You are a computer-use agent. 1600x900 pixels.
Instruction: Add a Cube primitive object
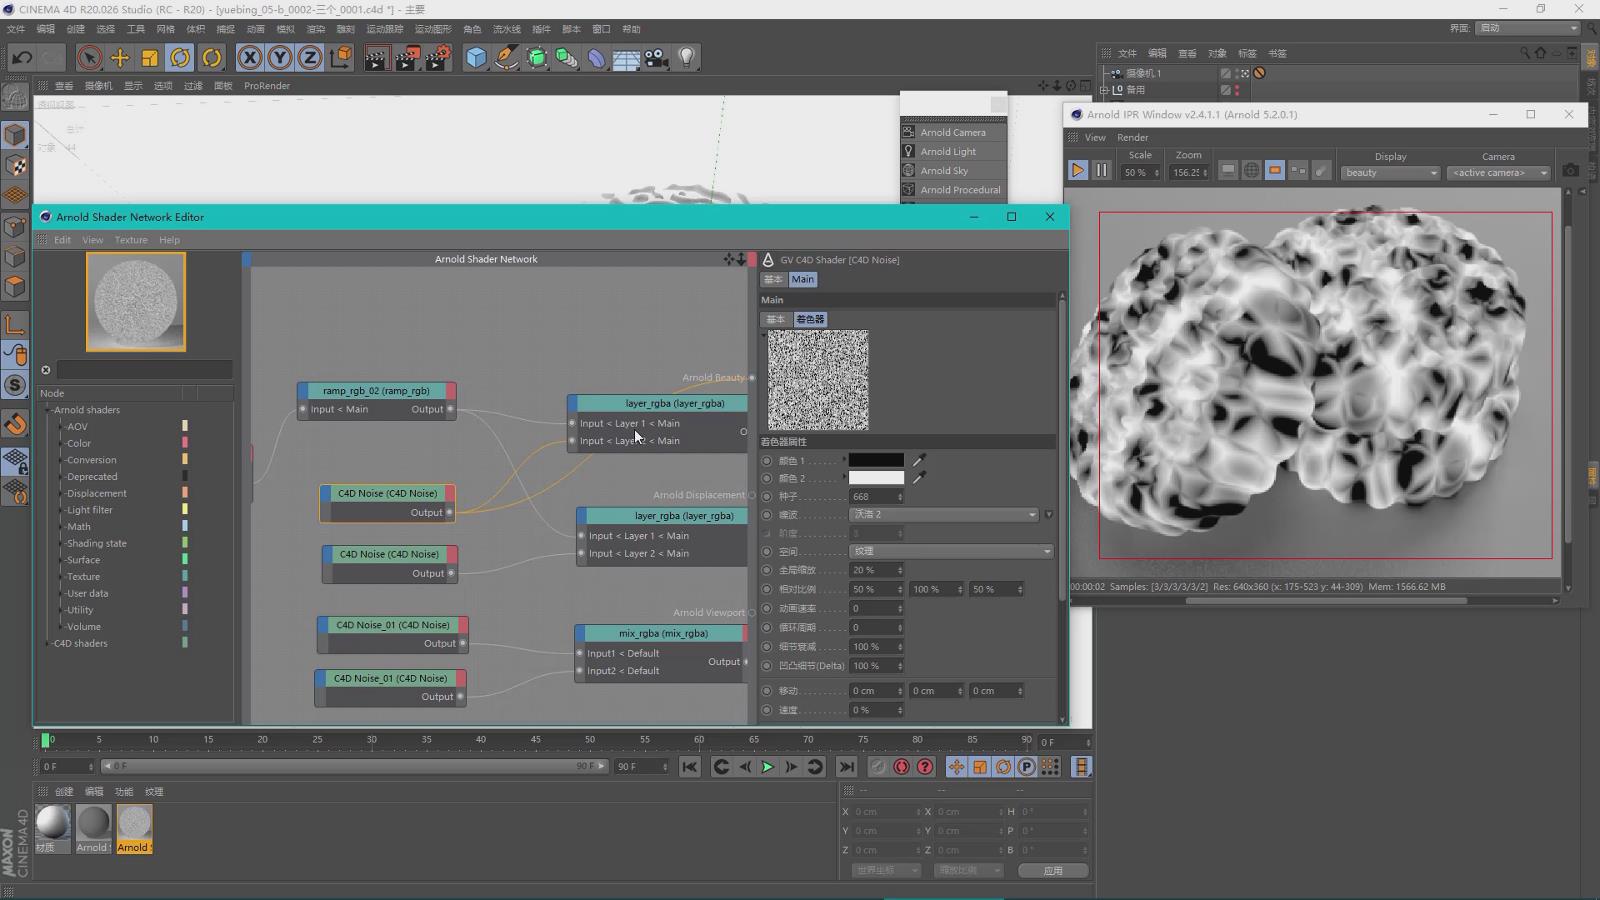coord(476,58)
